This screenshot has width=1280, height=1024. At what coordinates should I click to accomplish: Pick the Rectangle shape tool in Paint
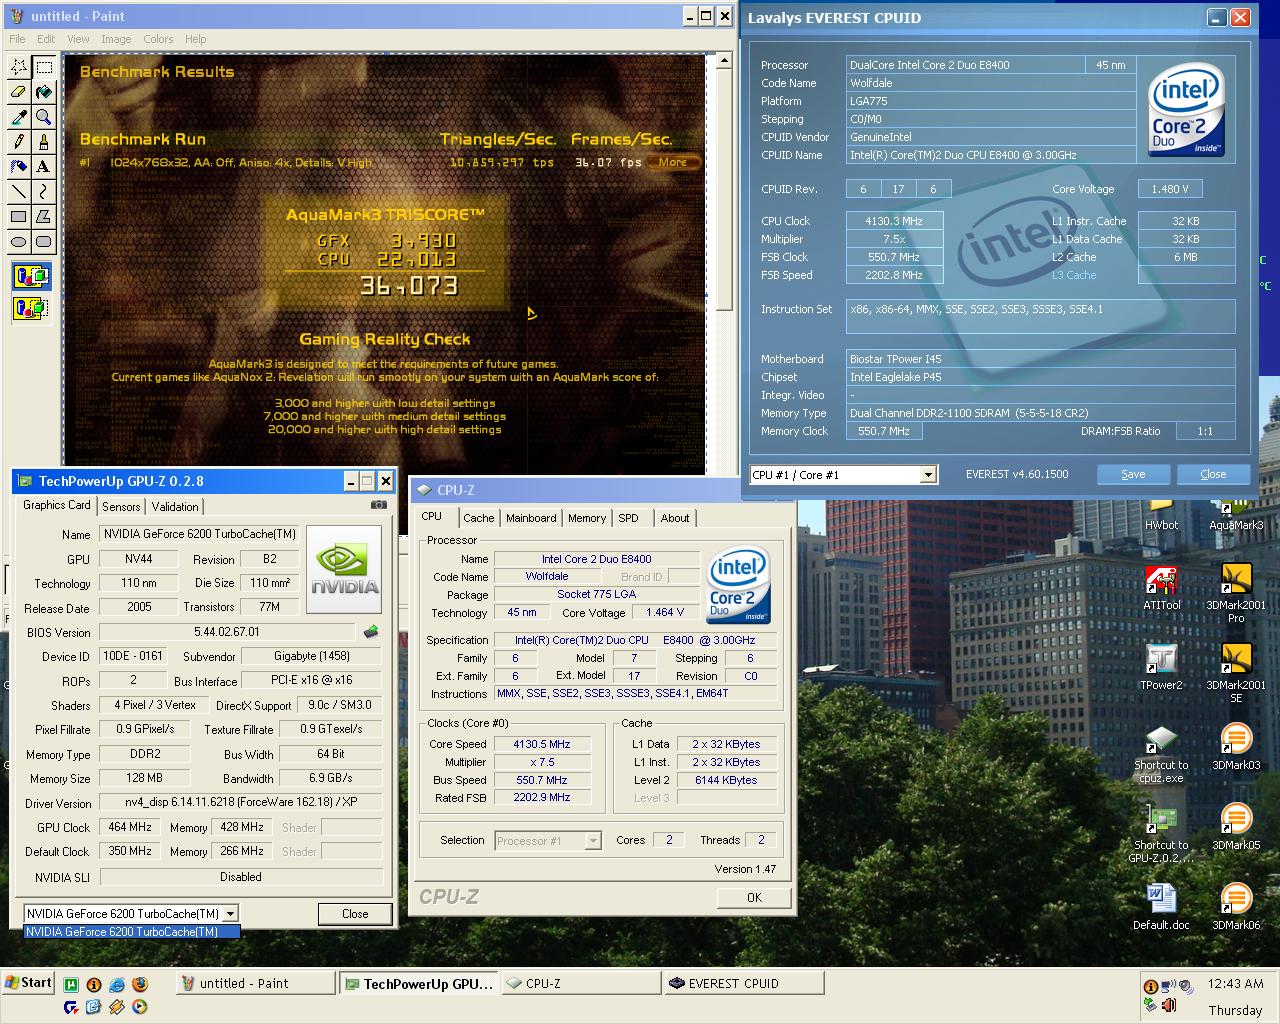(19, 217)
